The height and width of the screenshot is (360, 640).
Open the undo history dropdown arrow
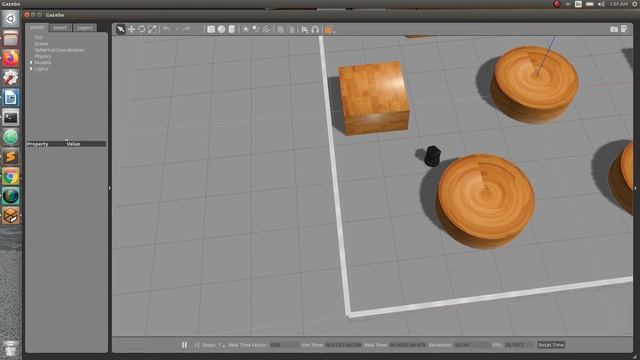click(177, 29)
